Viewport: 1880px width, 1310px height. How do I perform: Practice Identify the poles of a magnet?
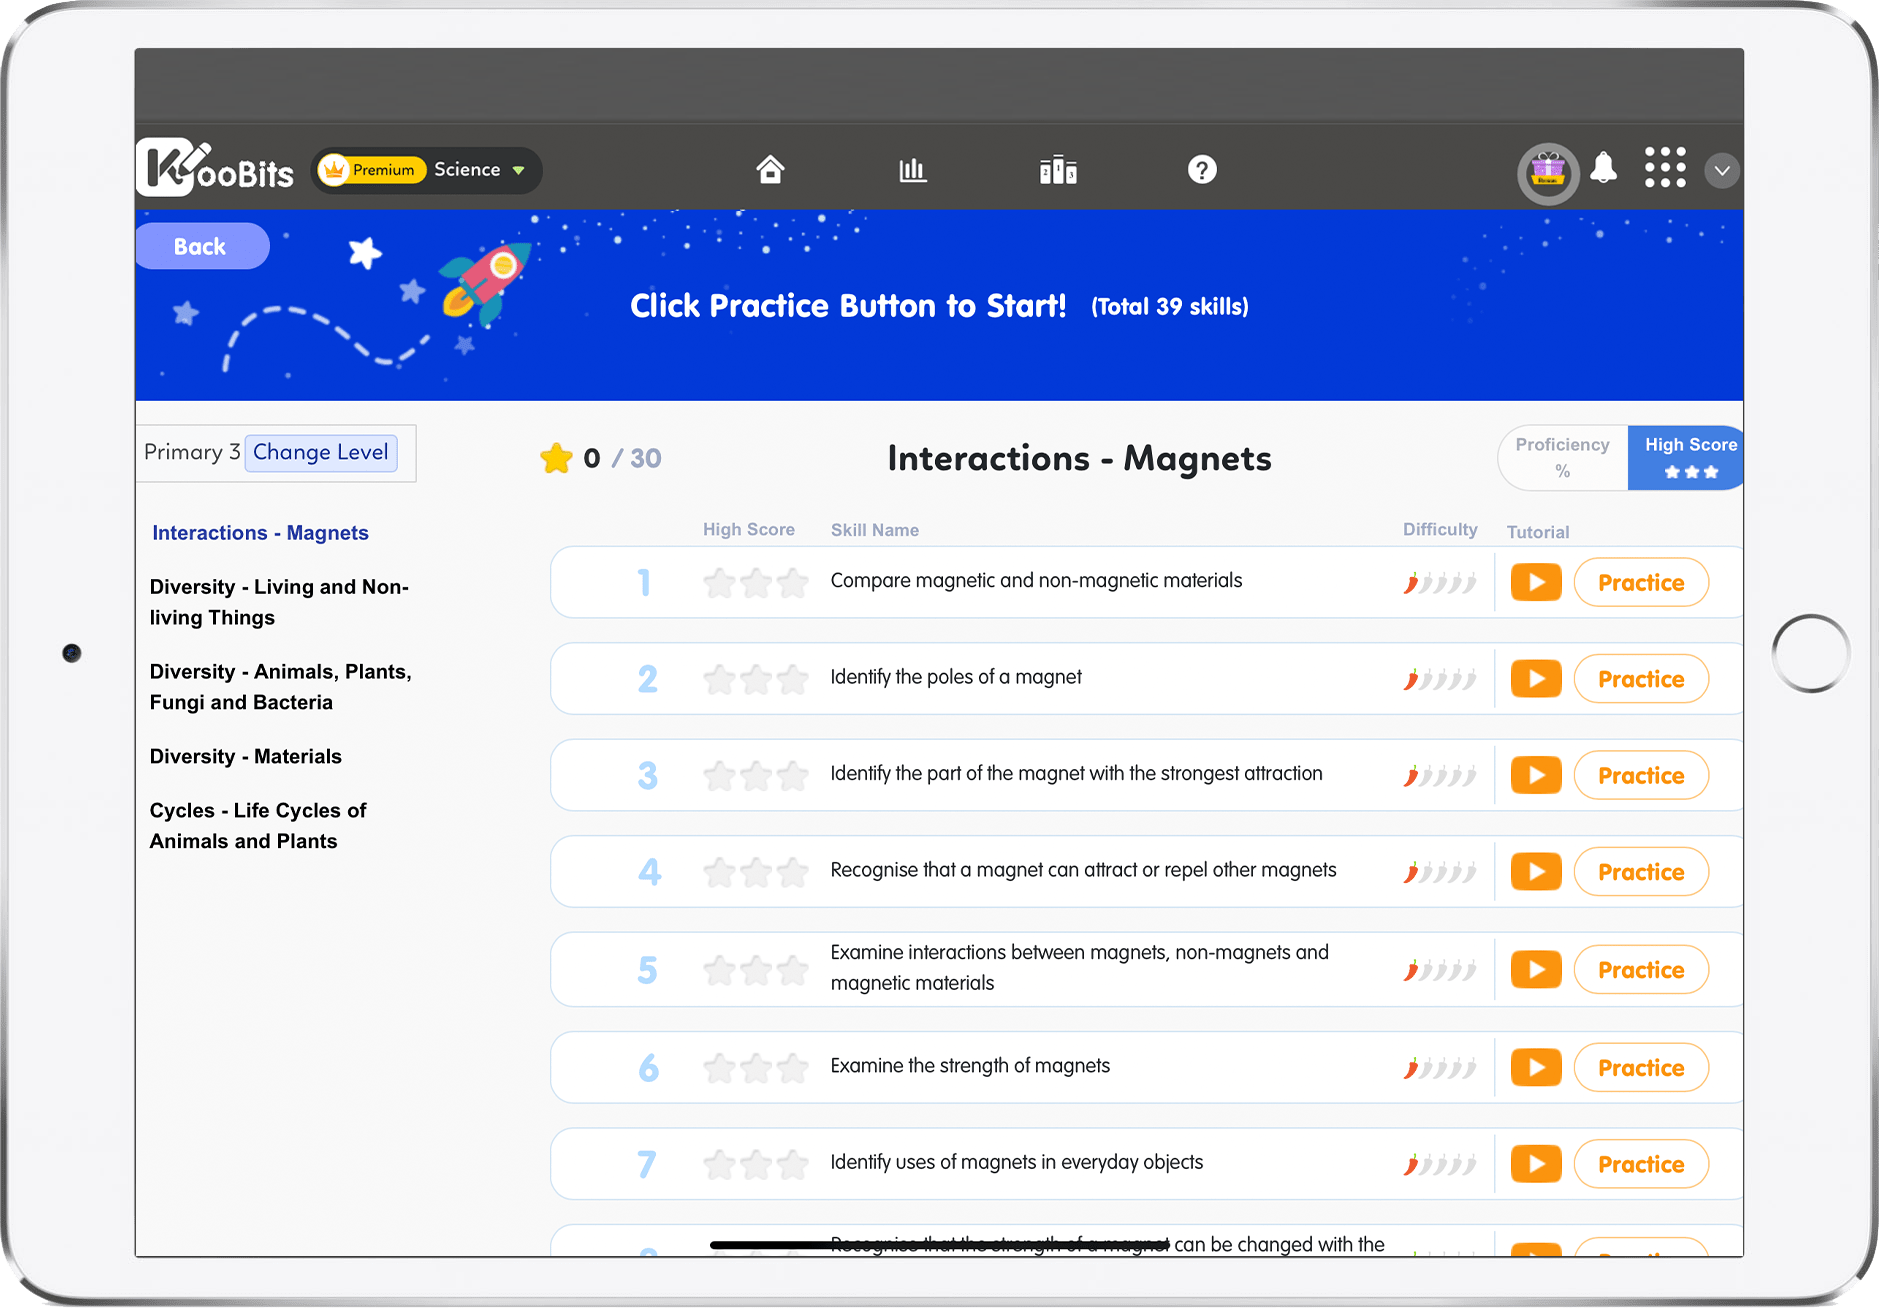point(1641,679)
